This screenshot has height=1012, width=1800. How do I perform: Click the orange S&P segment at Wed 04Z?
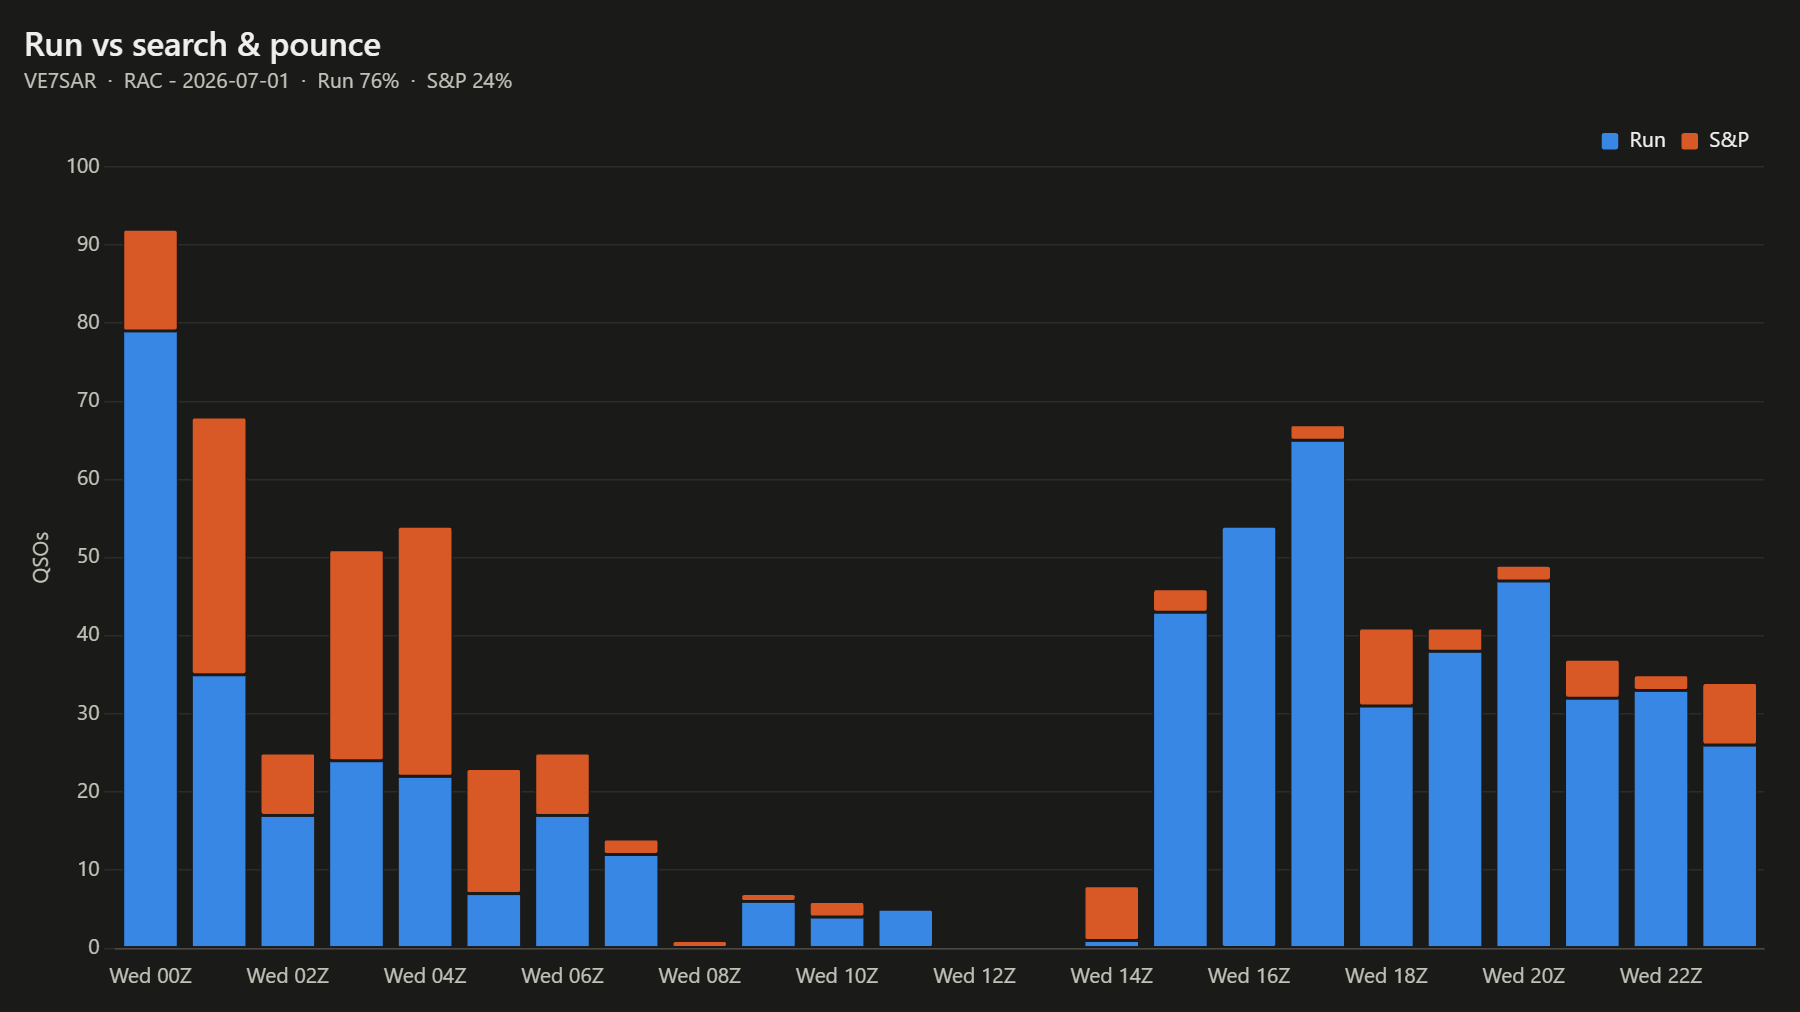coord(425,651)
